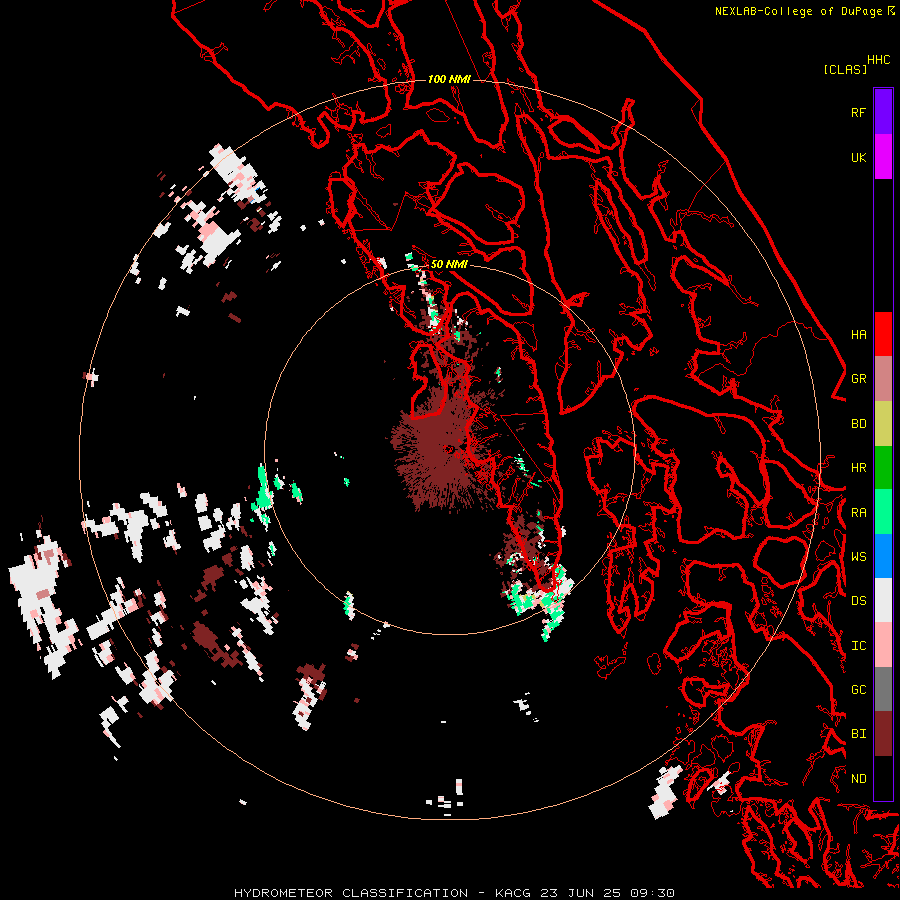This screenshot has width=900, height=900.
Task: Click the RF purple legend swatch
Action: 883,112
